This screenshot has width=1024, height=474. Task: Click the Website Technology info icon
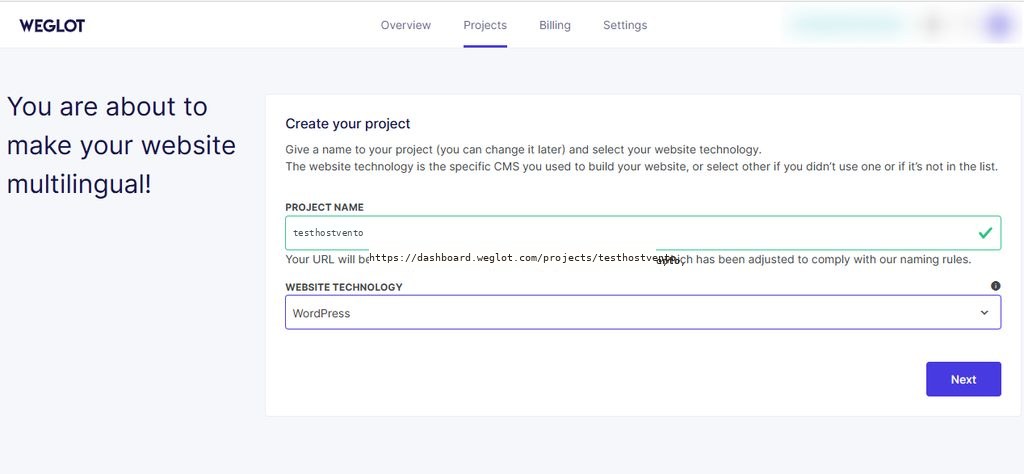995,286
